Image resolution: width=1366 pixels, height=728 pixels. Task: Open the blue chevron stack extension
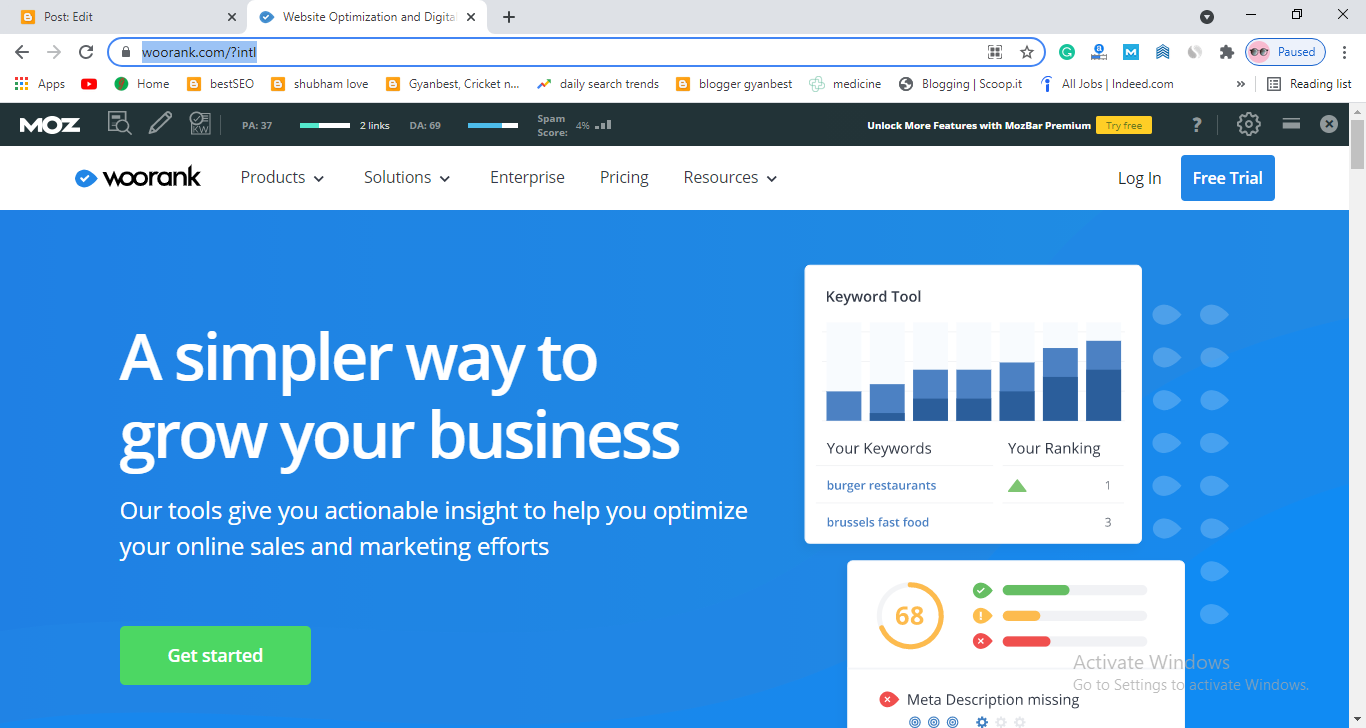tap(1162, 52)
